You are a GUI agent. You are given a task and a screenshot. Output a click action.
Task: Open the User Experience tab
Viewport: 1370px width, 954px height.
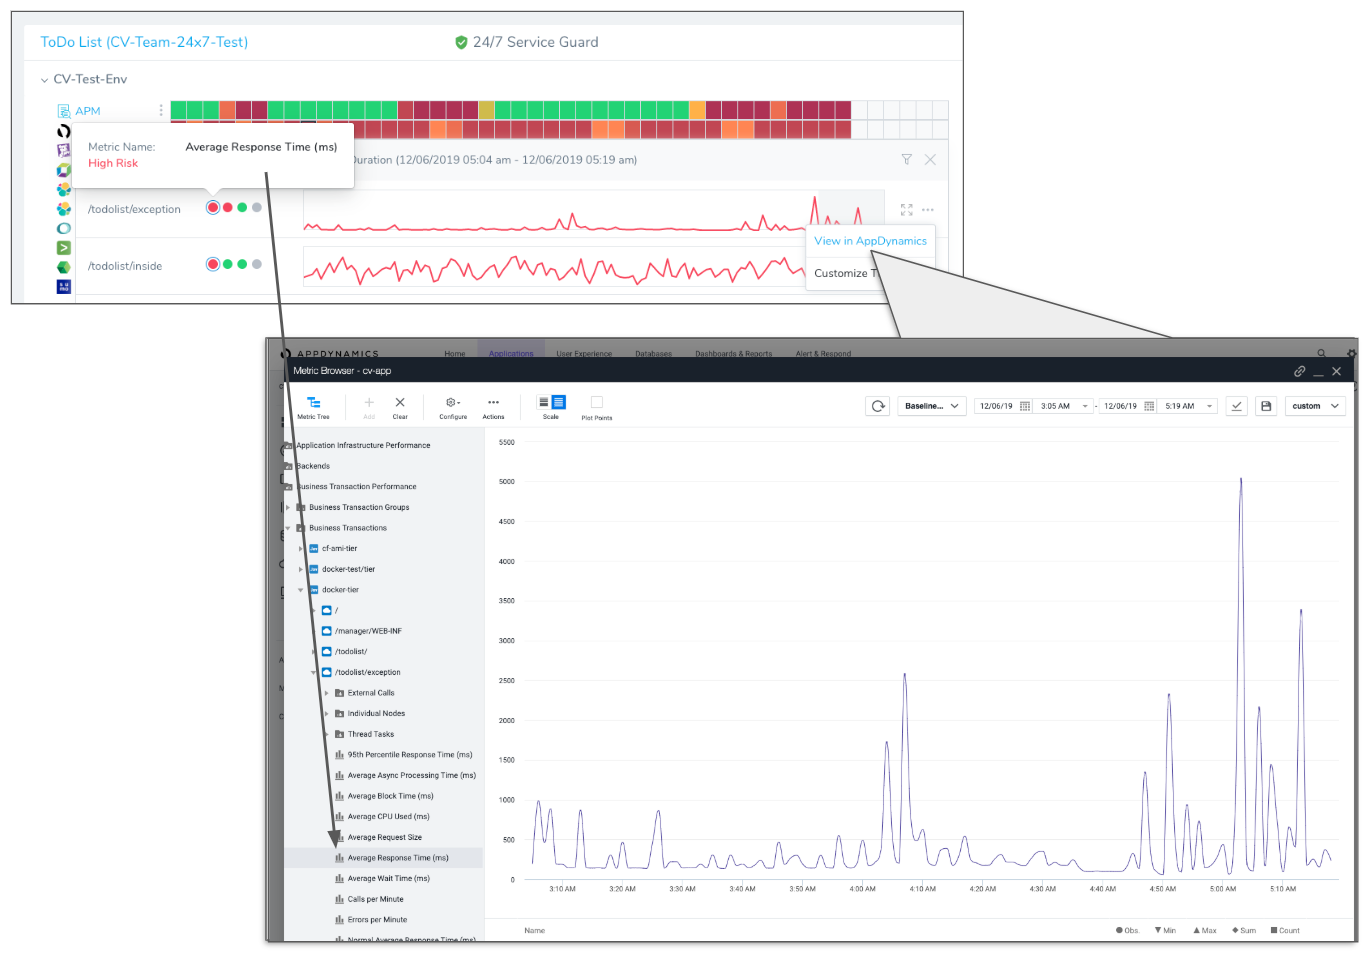pyautogui.click(x=584, y=354)
